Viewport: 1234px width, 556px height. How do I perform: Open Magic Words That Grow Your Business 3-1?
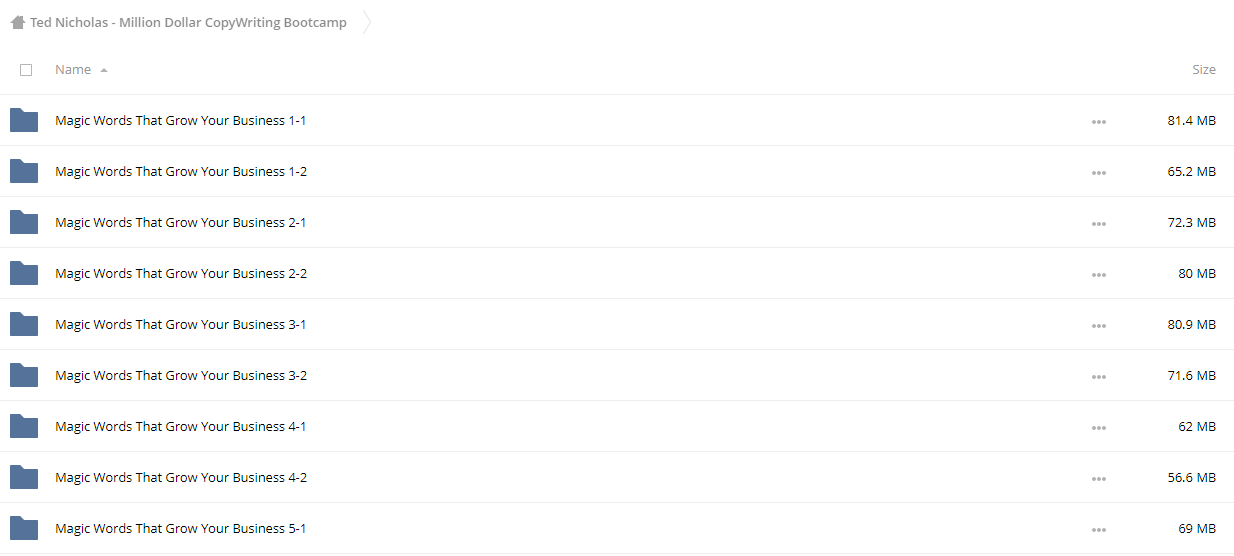(181, 324)
